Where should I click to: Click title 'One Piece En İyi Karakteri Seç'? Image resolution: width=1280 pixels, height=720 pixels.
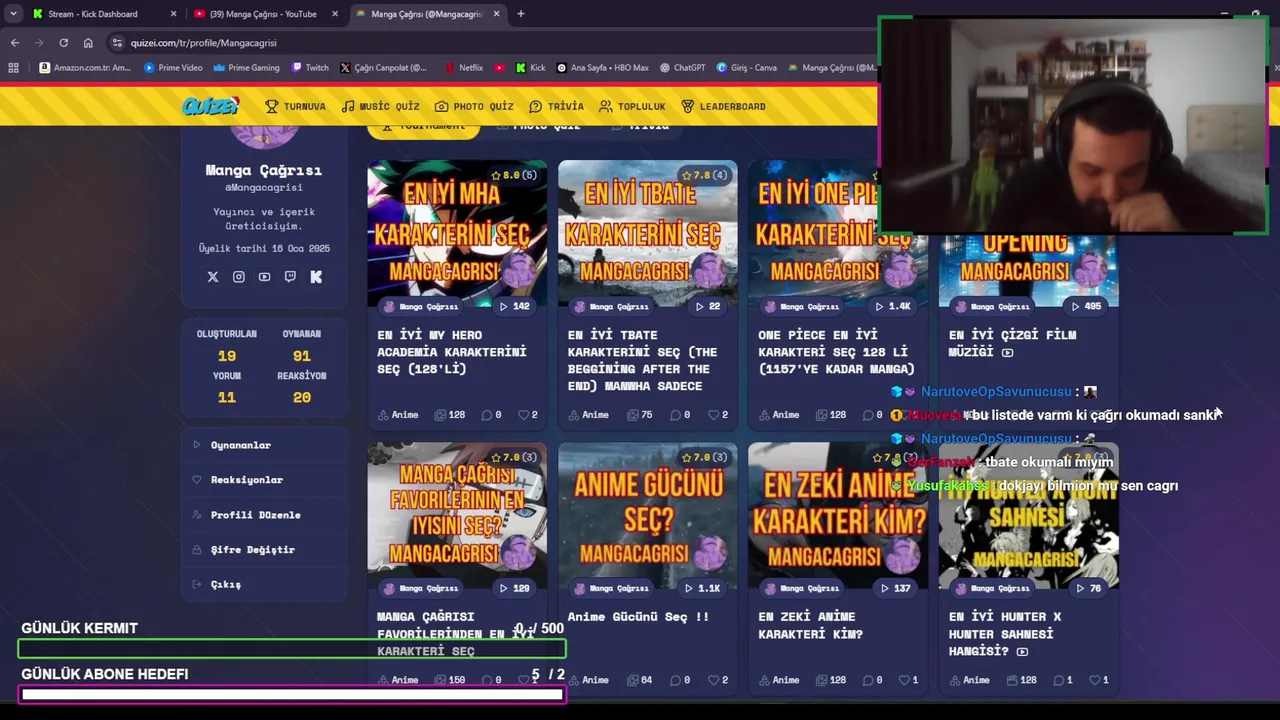837,352
